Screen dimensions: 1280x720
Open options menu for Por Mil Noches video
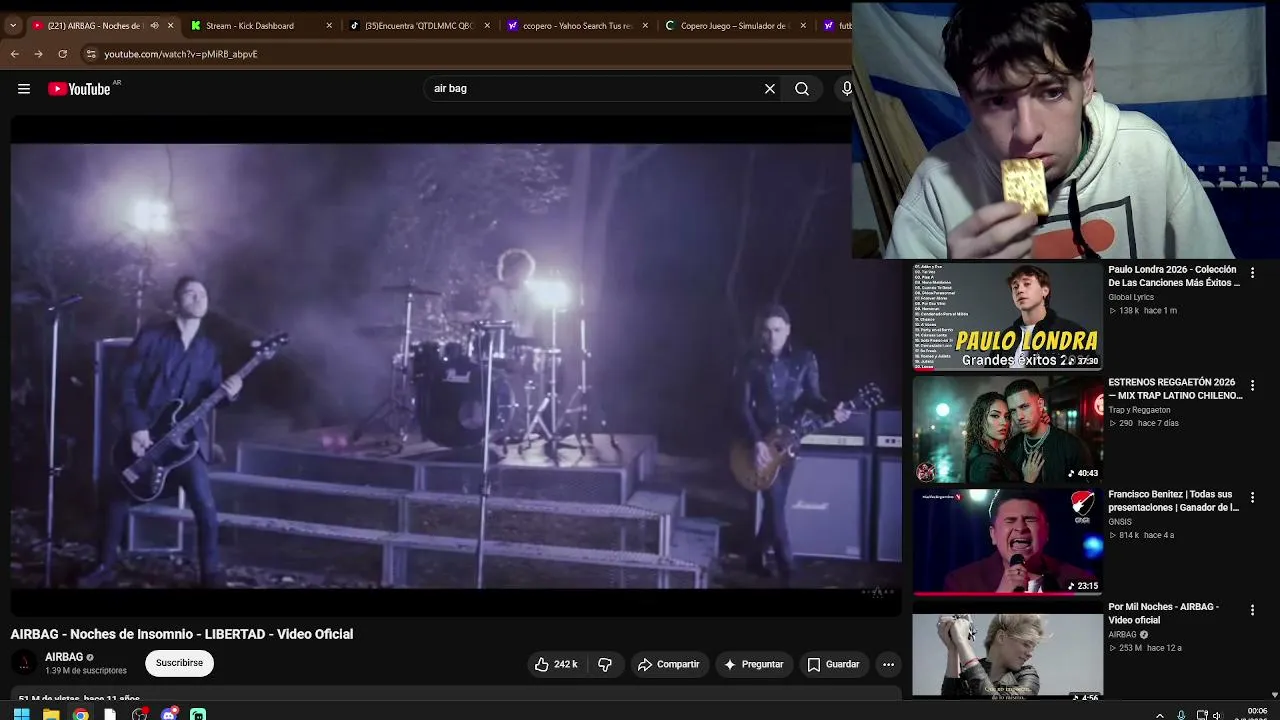click(x=1252, y=610)
